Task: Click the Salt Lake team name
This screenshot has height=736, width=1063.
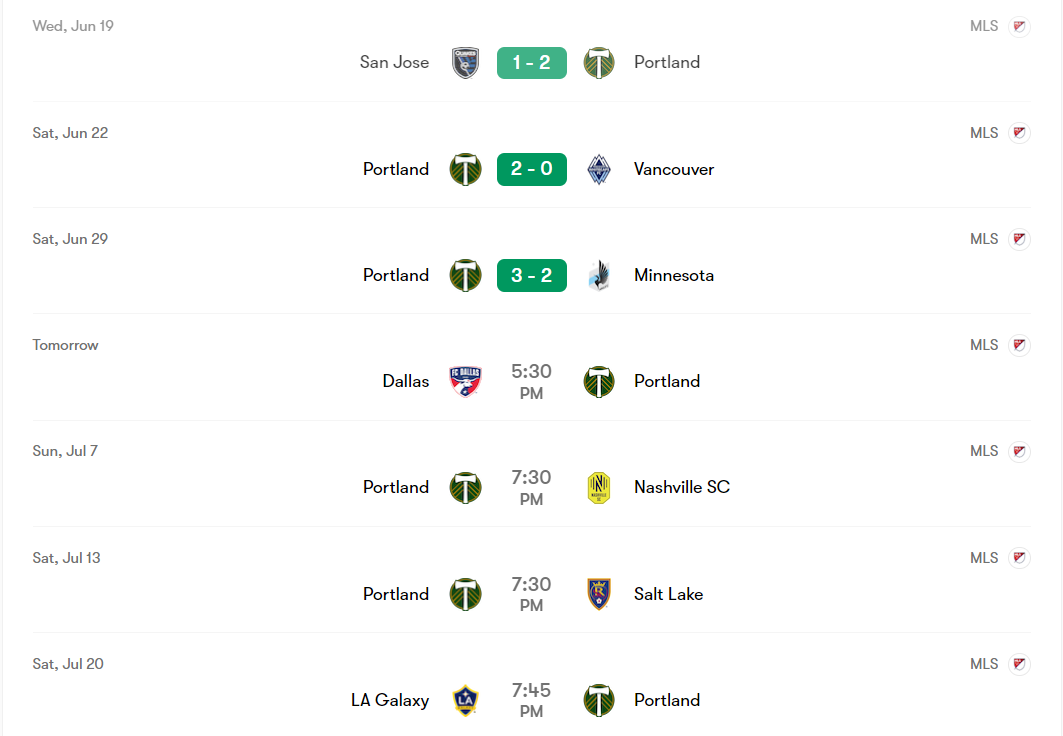Action: [x=668, y=594]
